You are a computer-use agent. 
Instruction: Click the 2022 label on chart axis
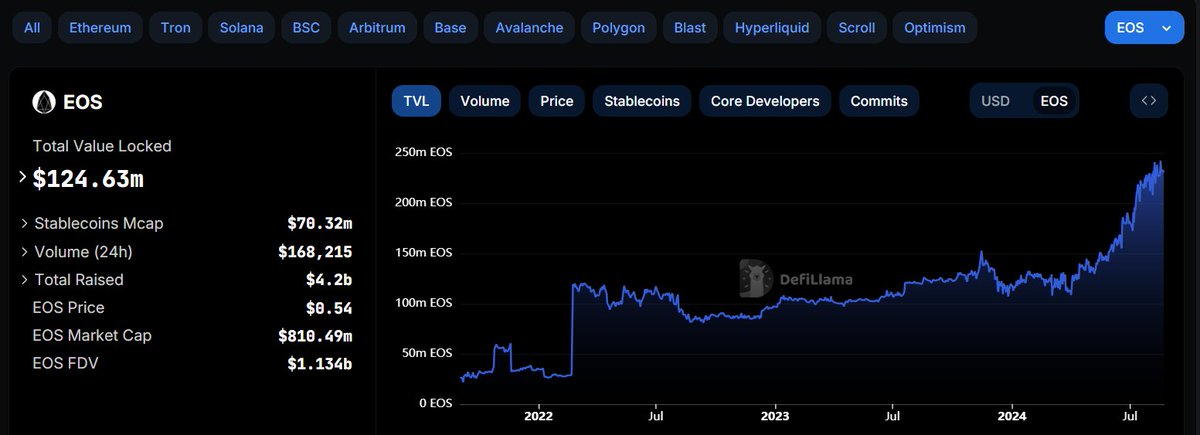pos(538,415)
